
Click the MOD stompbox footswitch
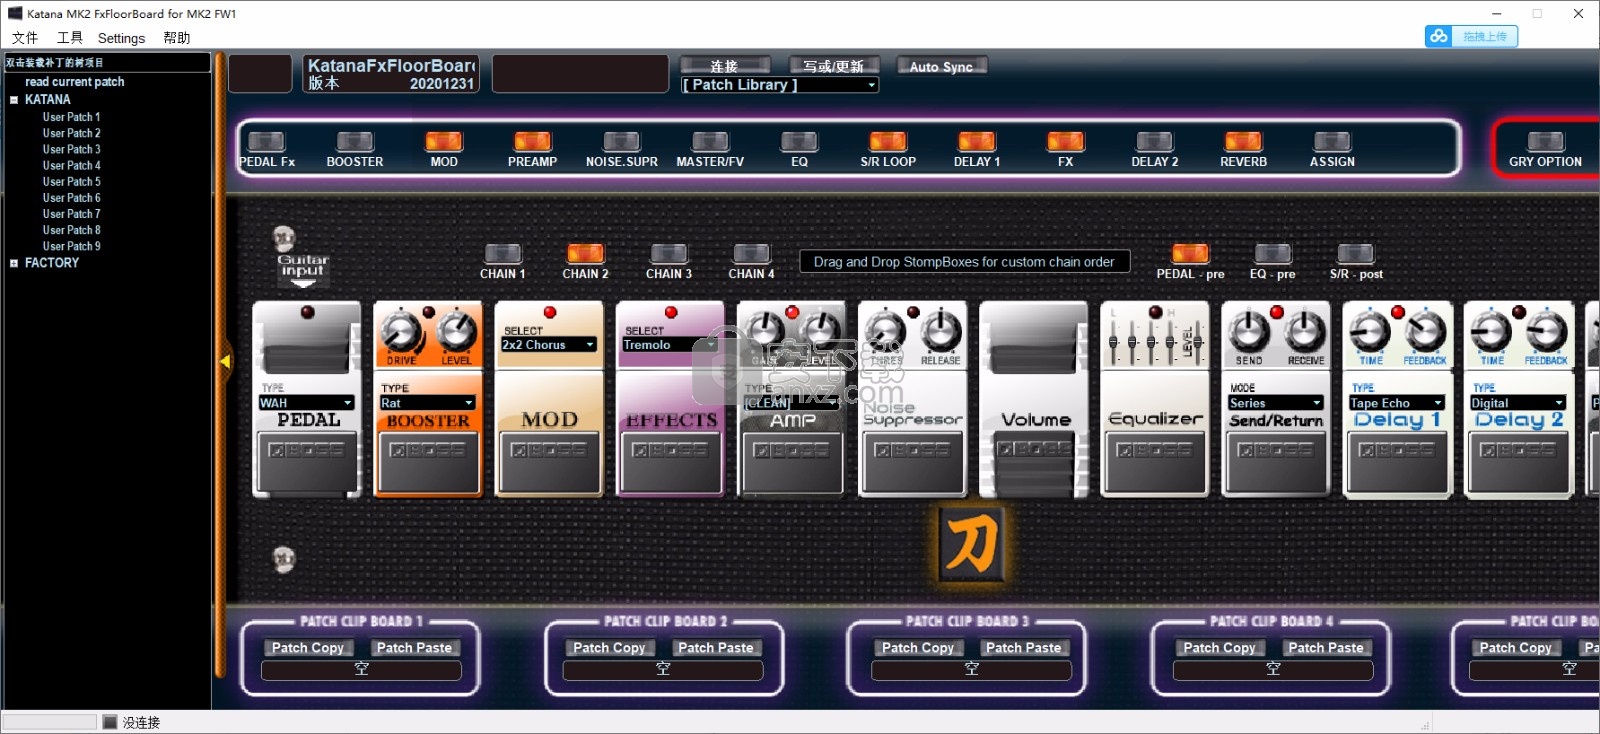[x=549, y=463]
